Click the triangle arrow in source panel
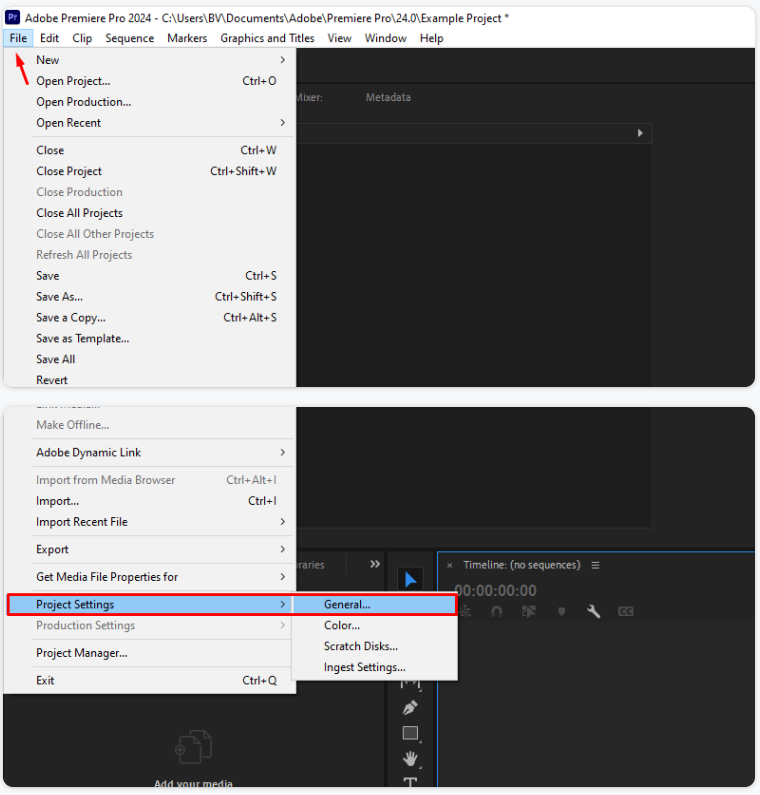Image resolution: width=760 pixels, height=795 pixels. coord(640,133)
